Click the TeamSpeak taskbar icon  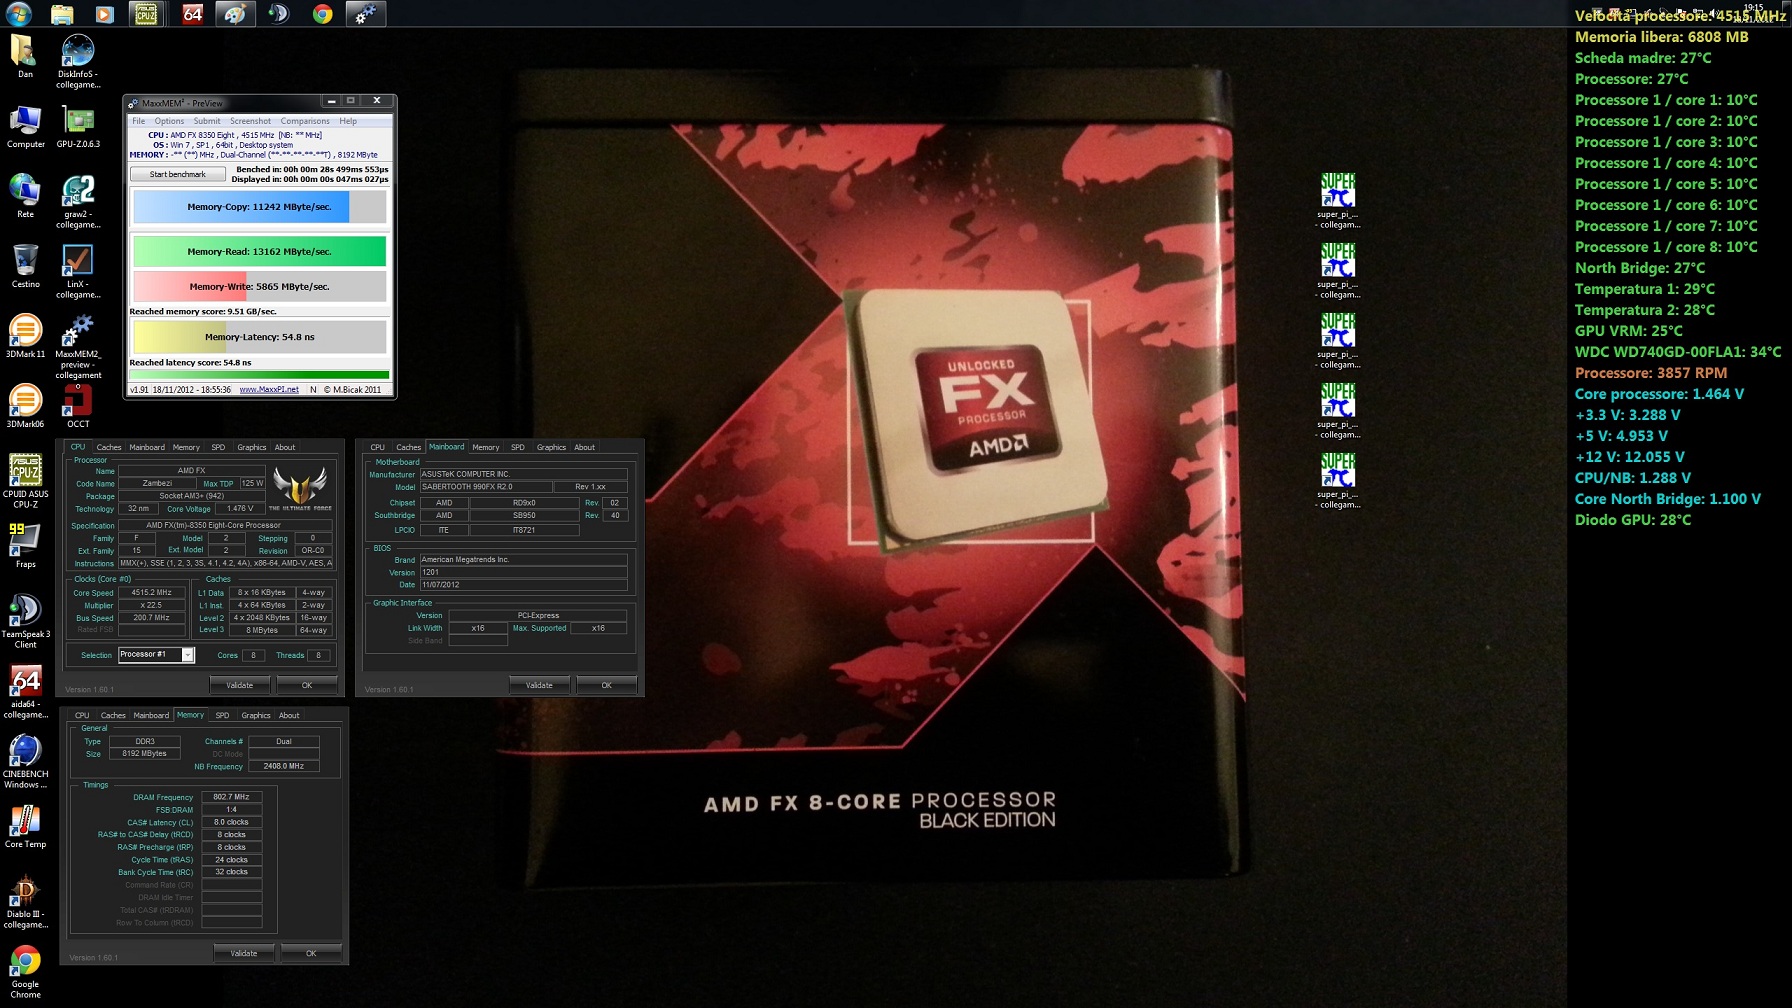coord(278,14)
